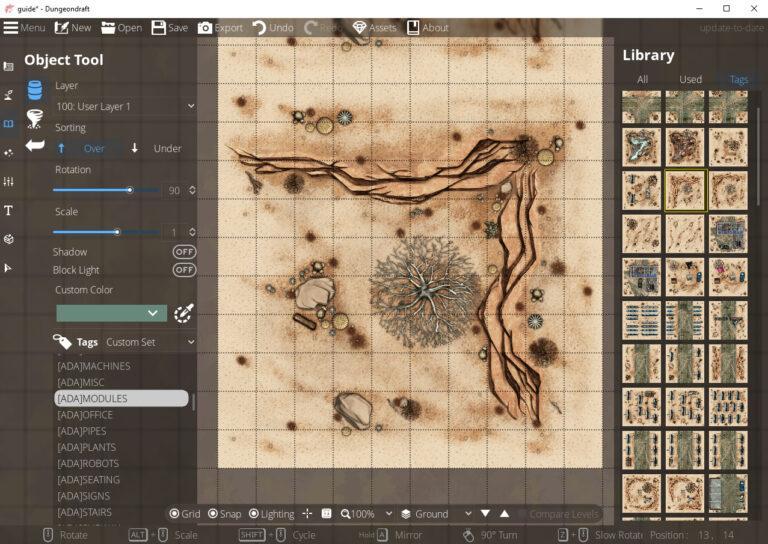Image resolution: width=768 pixels, height=544 pixels.
Task: Click the Undo button
Action: (x=273, y=28)
